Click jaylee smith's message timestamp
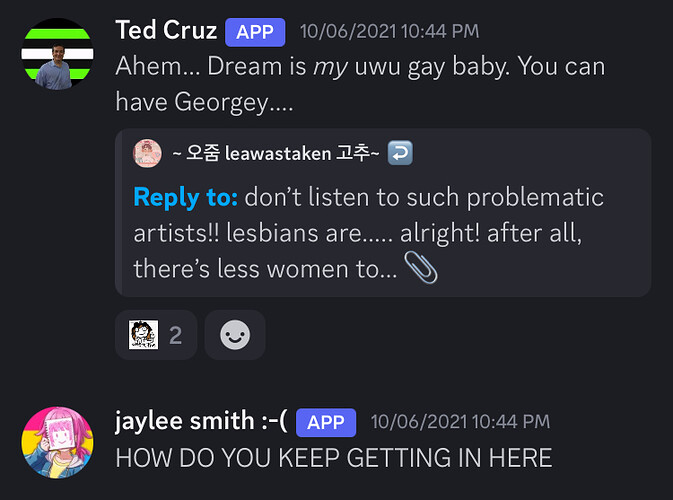The width and height of the screenshot is (673, 500). tap(460, 422)
